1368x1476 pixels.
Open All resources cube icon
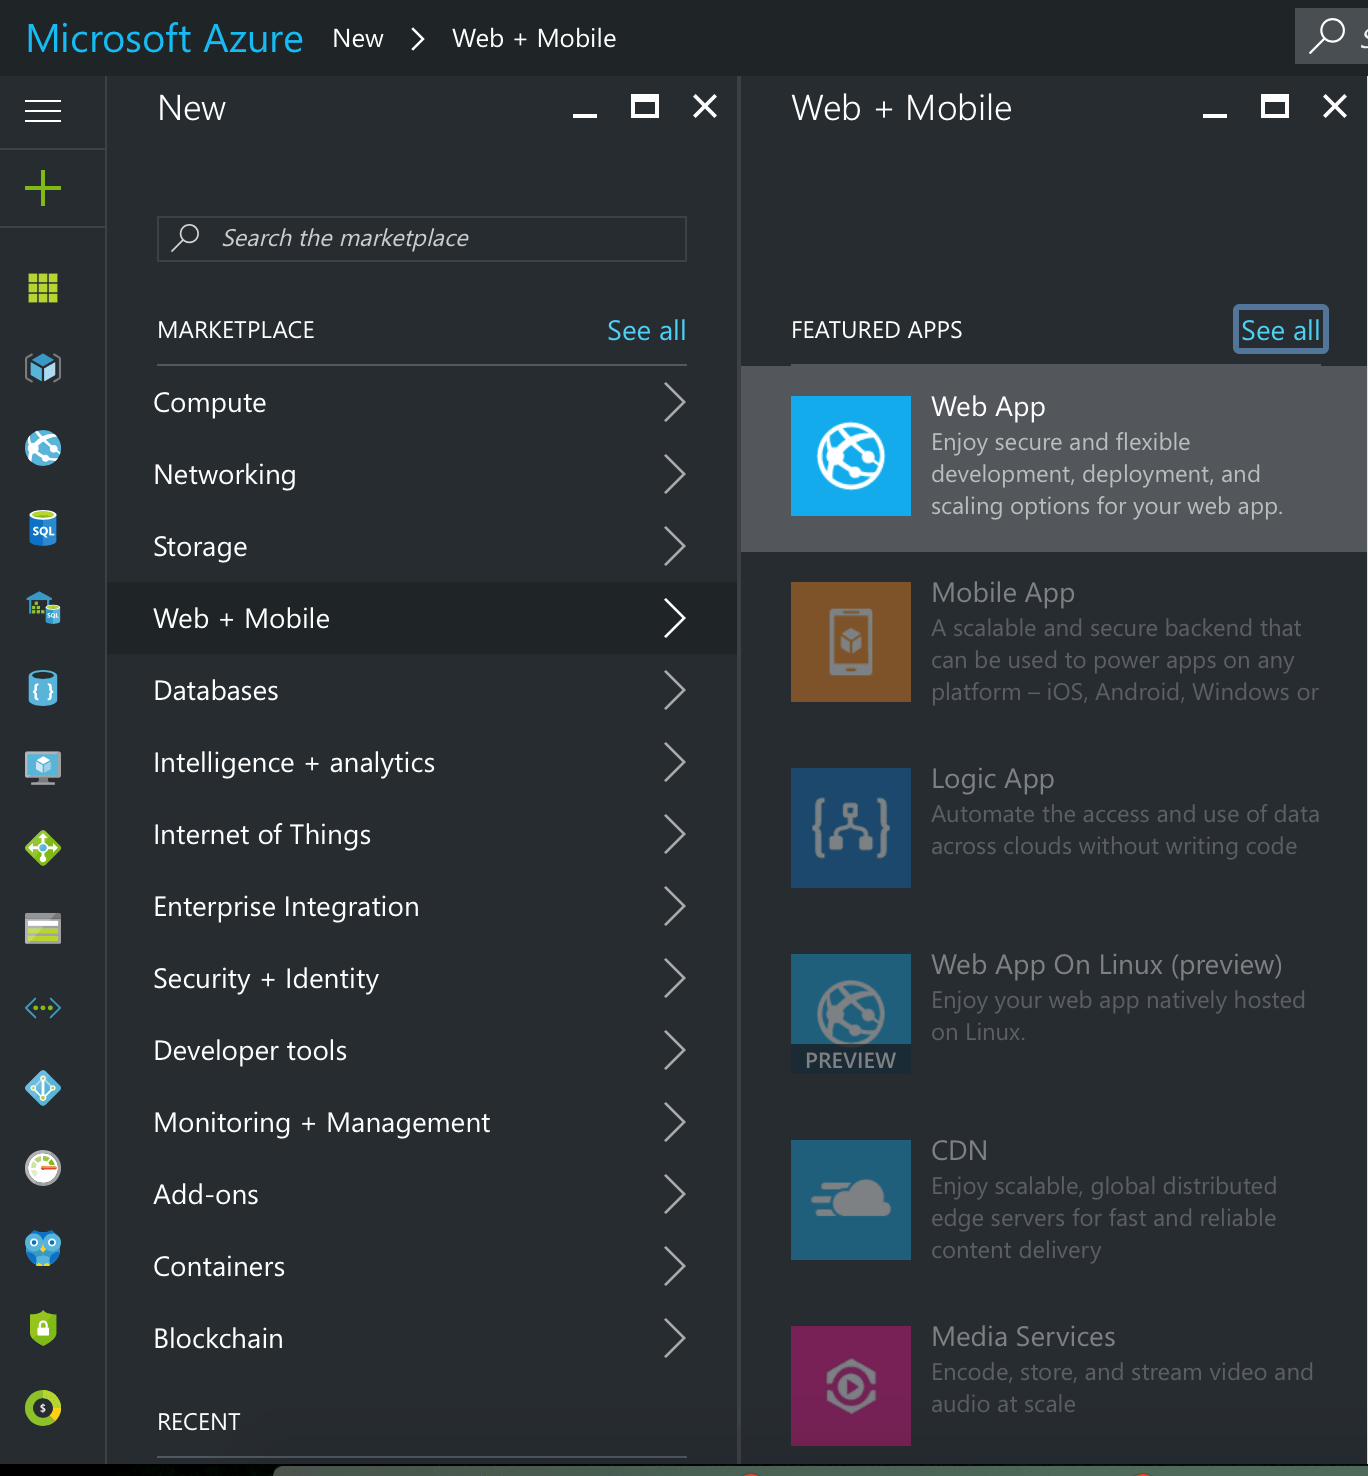coord(42,368)
